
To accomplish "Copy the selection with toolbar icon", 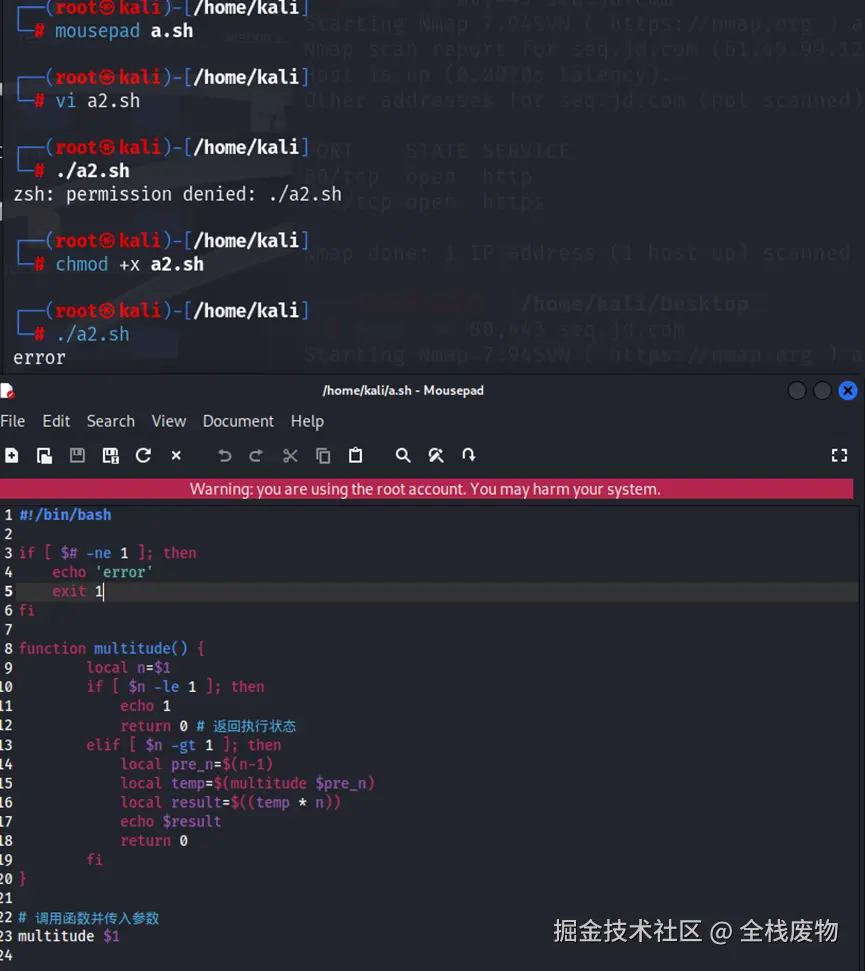I will click(323, 456).
